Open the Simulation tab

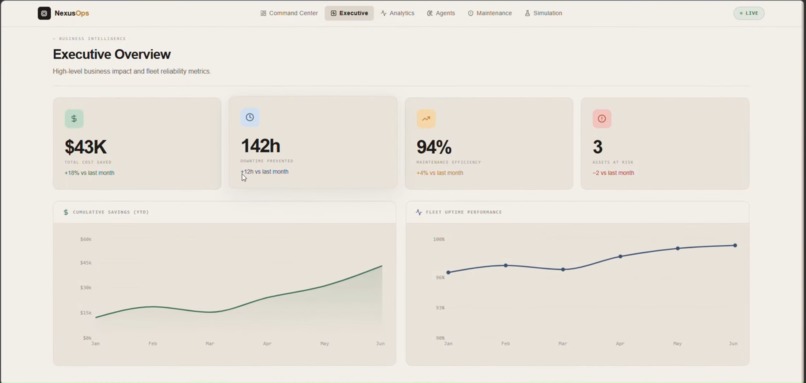click(543, 13)
